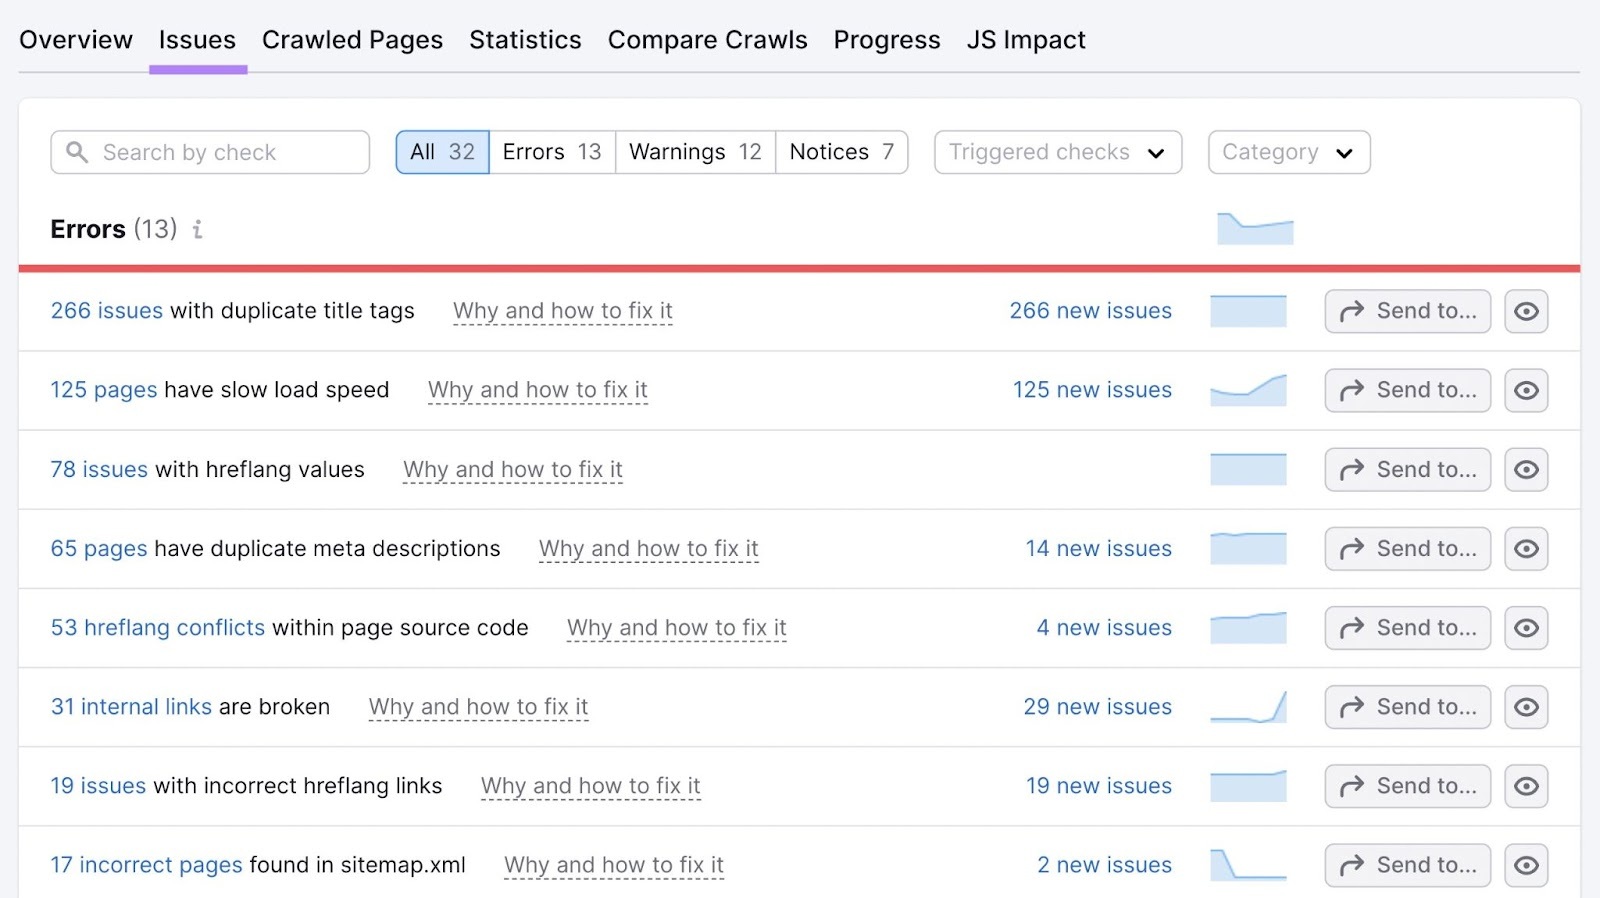Click 29 new issues link
This screenshot has height=898, width=1600.
(1098, 707)
